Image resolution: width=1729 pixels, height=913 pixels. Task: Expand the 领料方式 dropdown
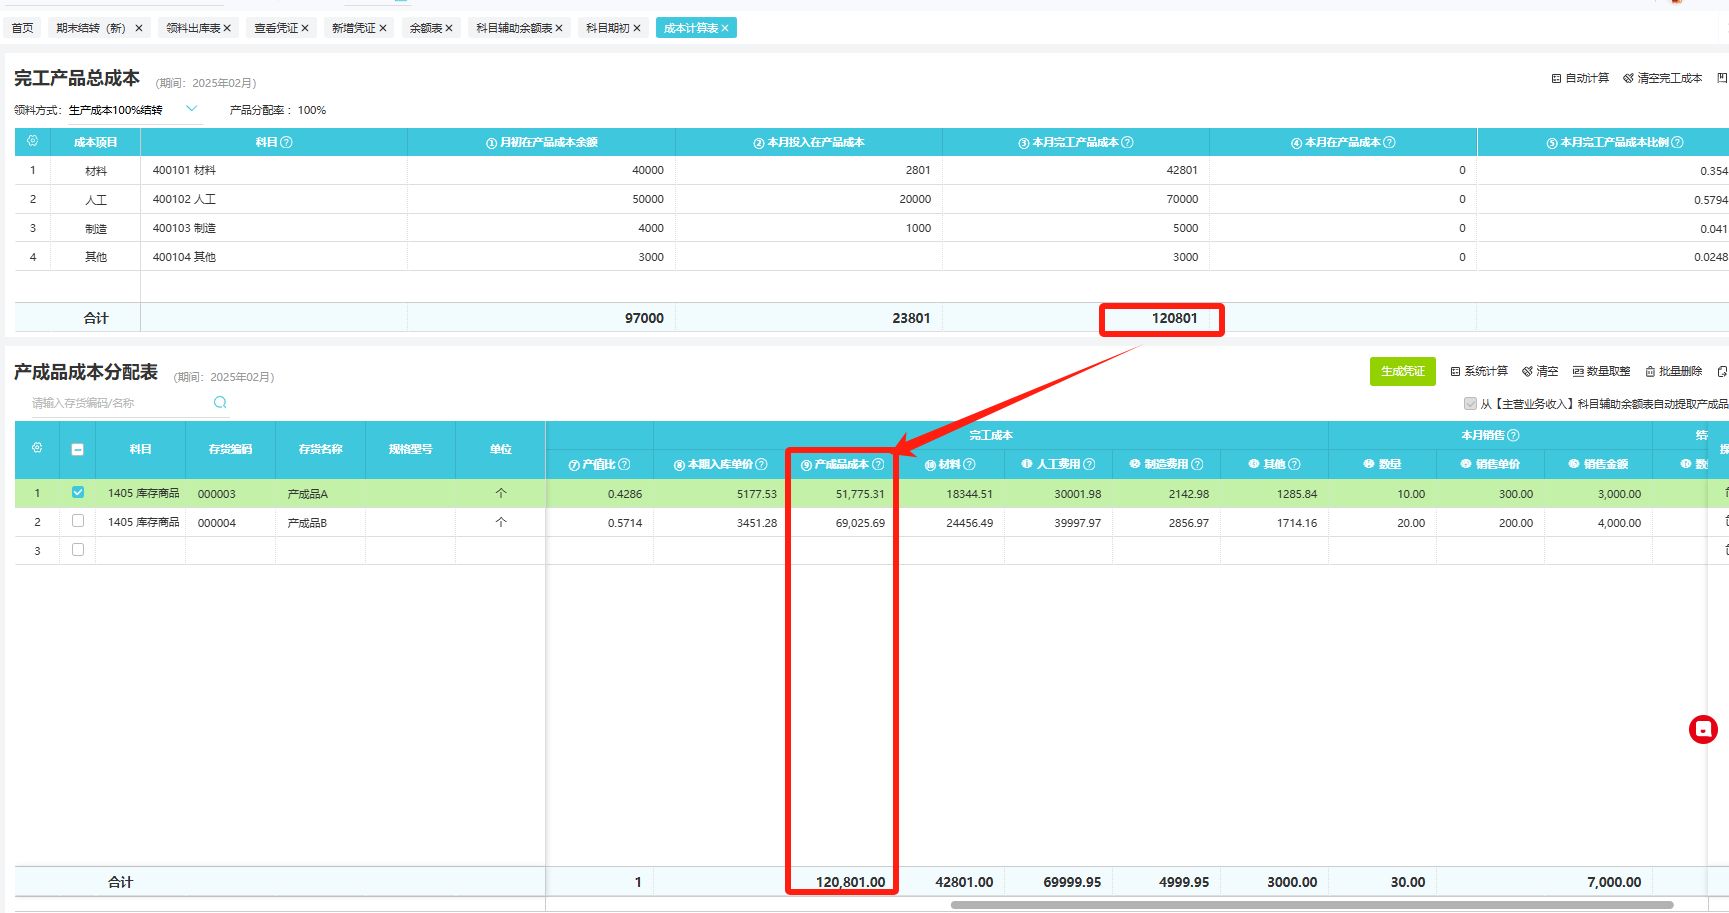(192, 109)
